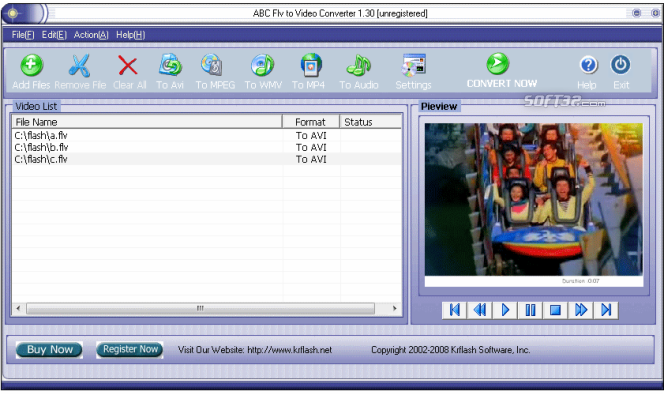Fast forward the preview video
Image resolution: width=664 pixels, height=395 pixels.
coord(581,310)
